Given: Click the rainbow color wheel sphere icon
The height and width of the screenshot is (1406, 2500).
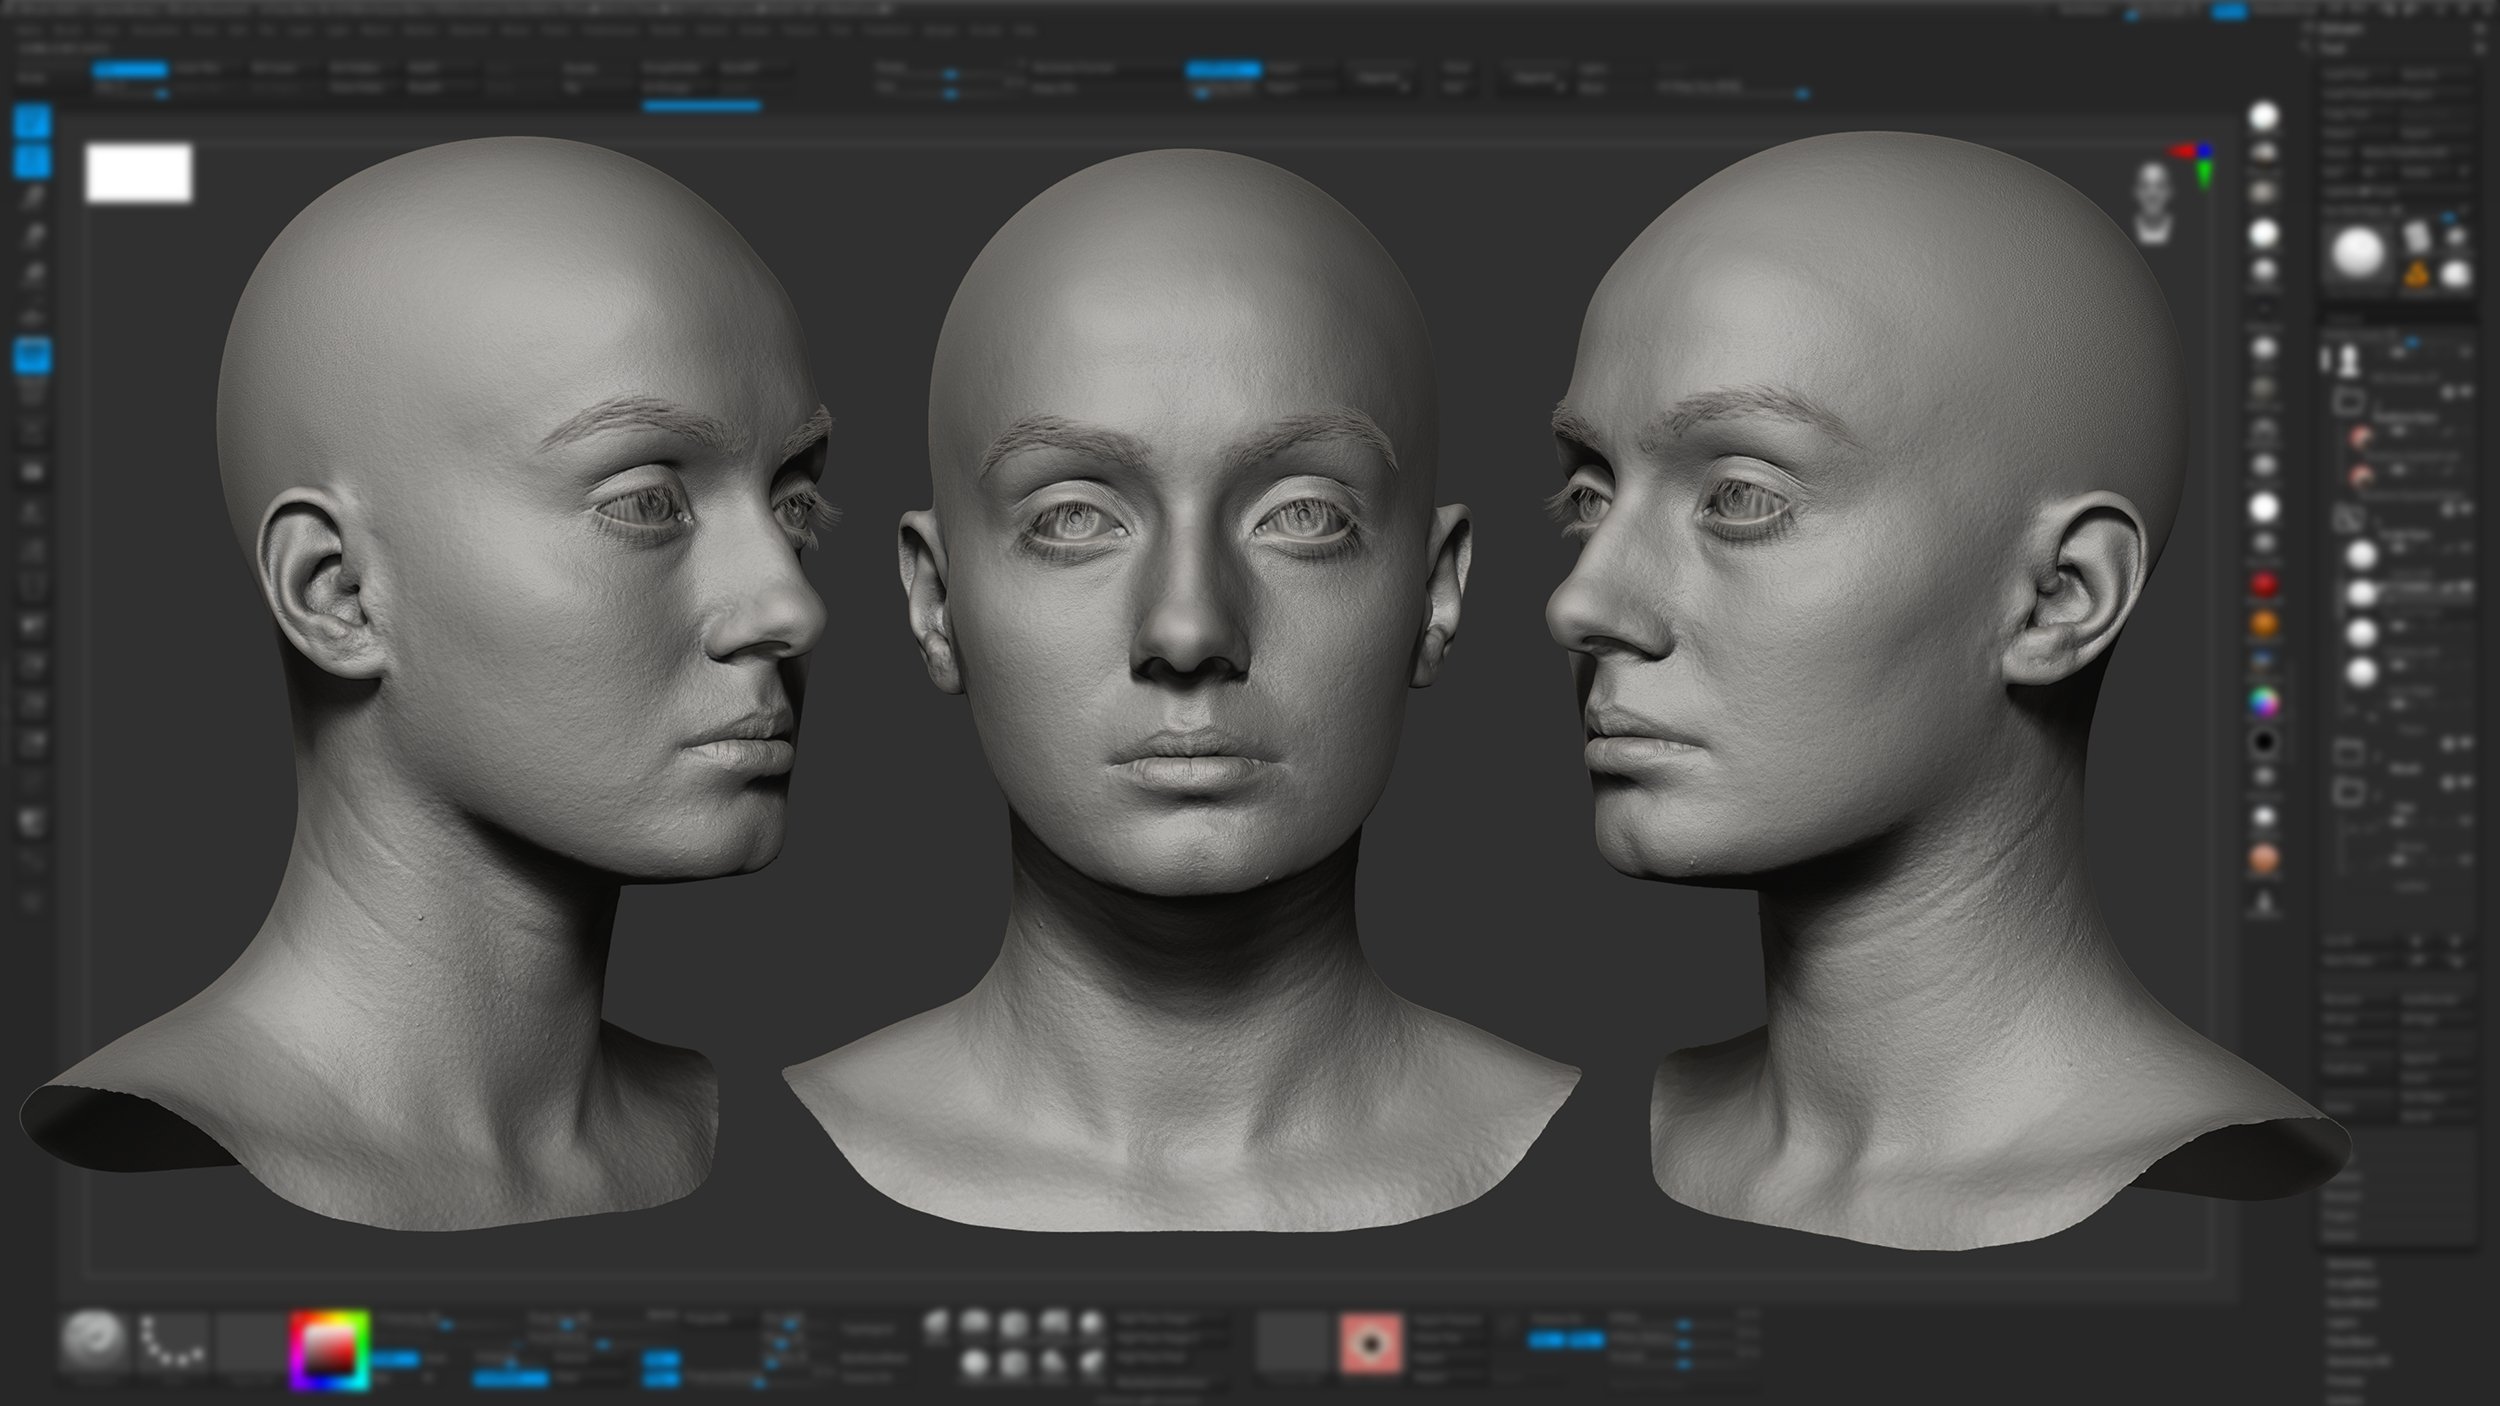Looking at the screenshot, I should (x=2264, y=702).
